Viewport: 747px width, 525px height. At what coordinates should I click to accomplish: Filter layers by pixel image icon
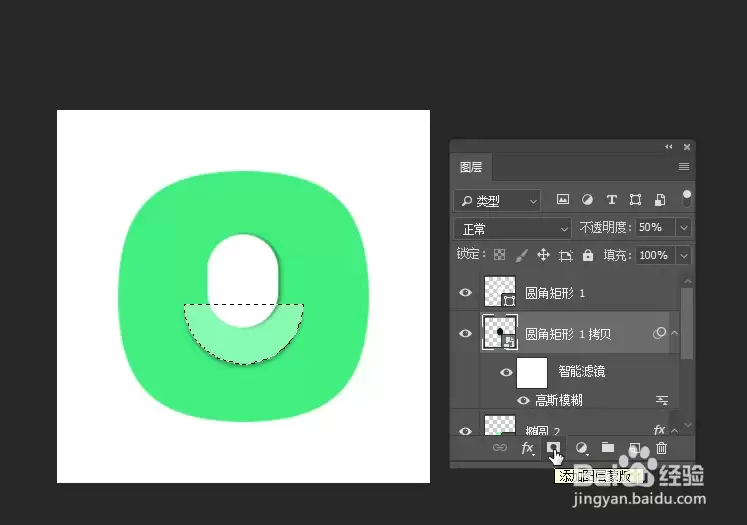[563, 199]
